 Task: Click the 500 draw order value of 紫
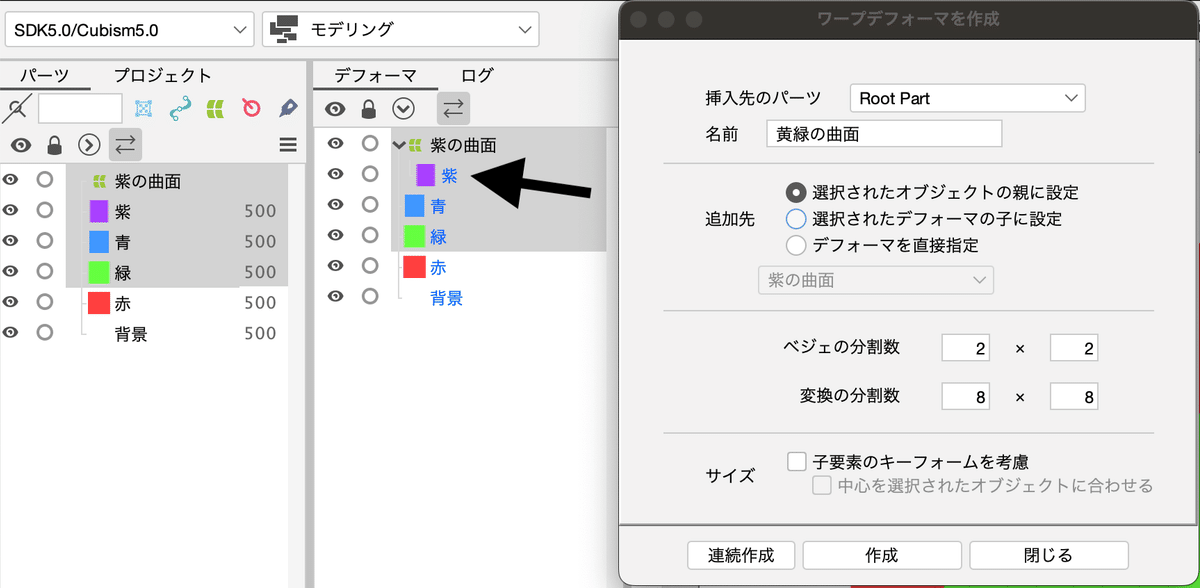(x=260, y=212)
